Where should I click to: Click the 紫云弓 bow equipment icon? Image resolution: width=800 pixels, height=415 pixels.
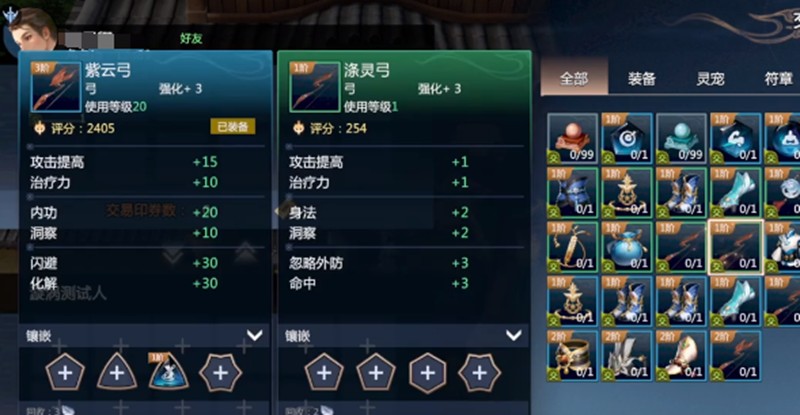click(x=56, y=87)
